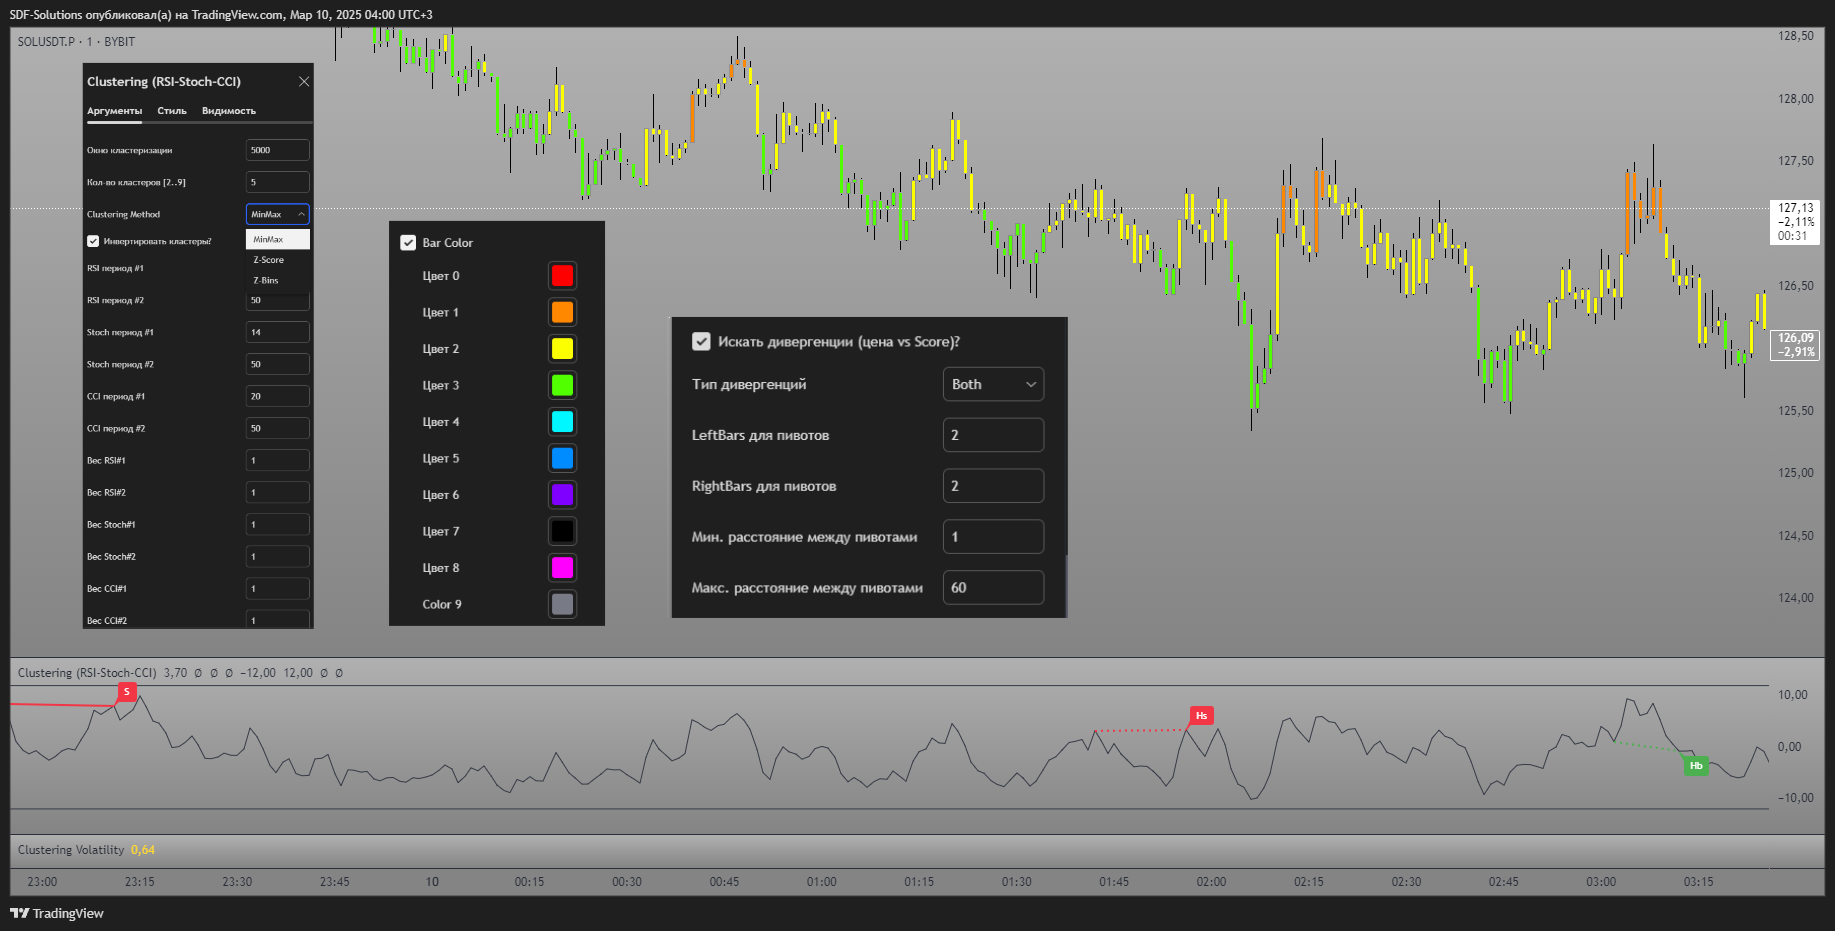Screen dimensions: 1835x931
Task: Switch to the Аргументы tab
Action: [x=114, y=111]
